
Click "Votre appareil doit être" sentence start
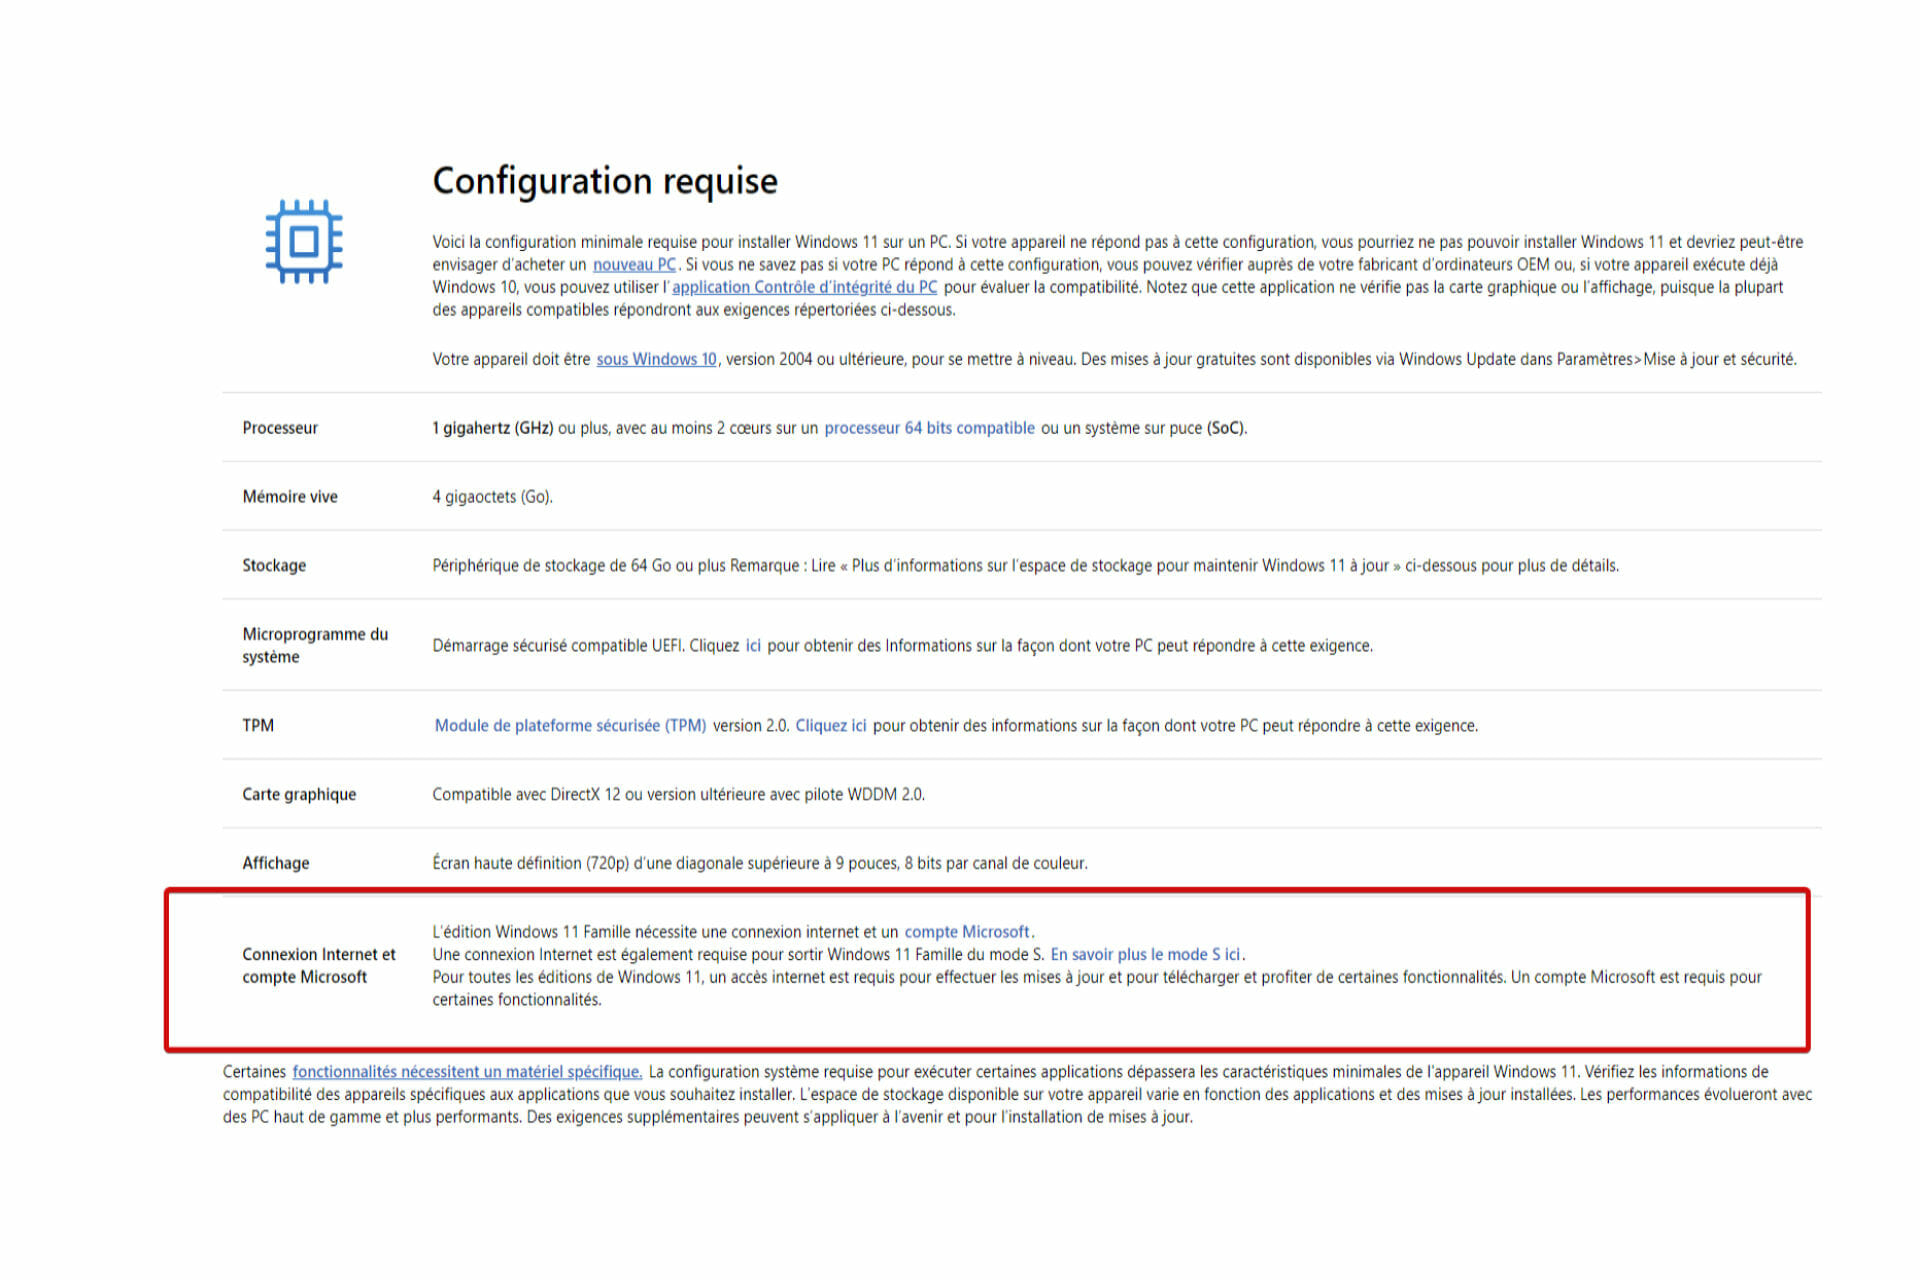(511, 359)
